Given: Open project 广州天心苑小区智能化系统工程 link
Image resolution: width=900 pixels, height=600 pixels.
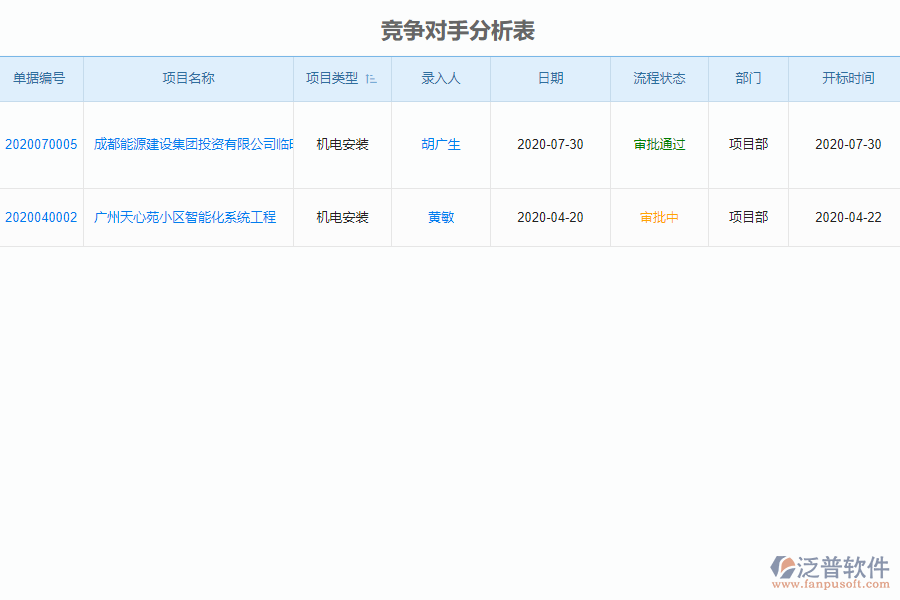Looking at the screenshot, I should pos(187,217).
